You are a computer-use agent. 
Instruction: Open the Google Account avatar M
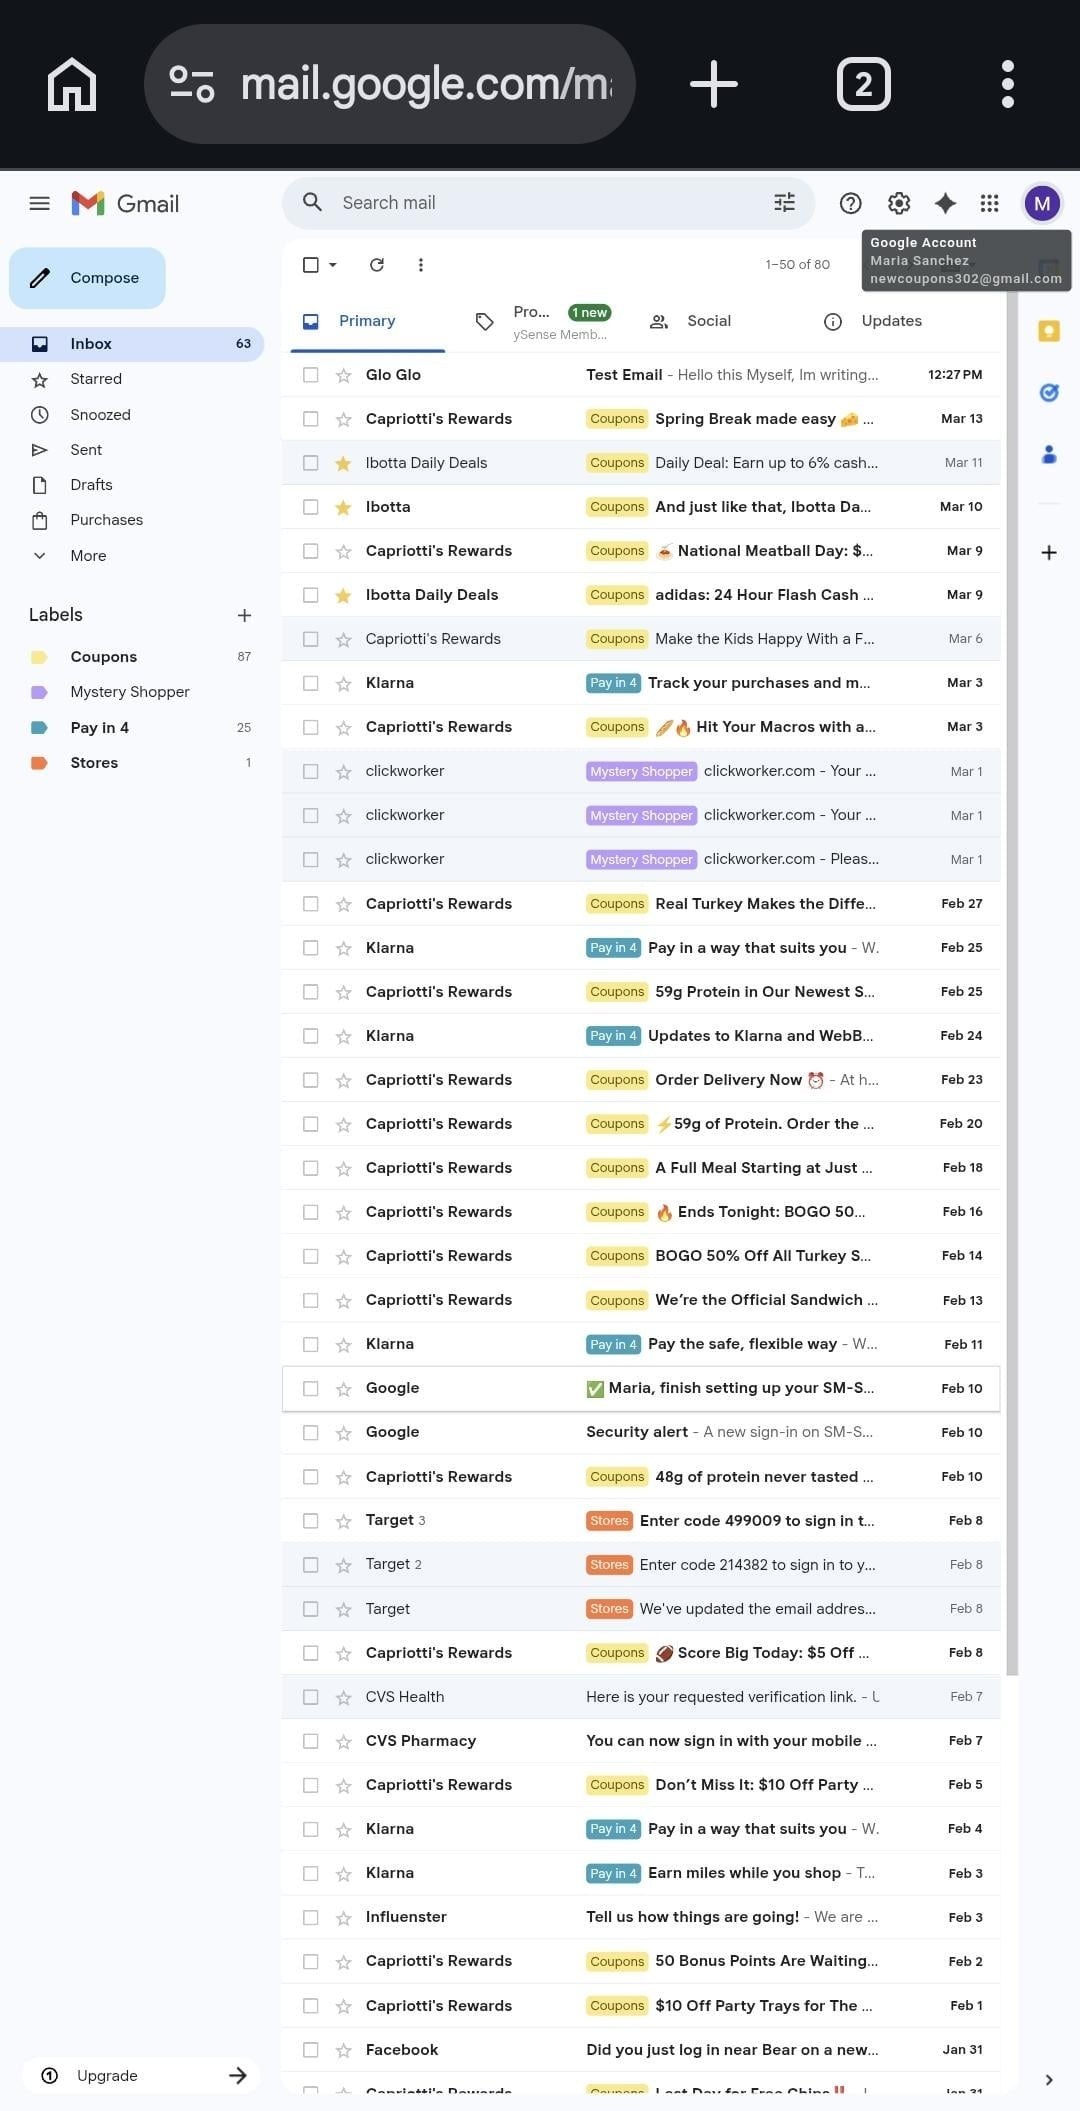coord(1042,204)
